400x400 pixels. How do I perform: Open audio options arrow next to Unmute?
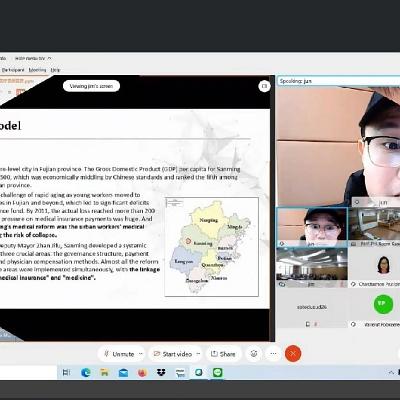point(141,354)
